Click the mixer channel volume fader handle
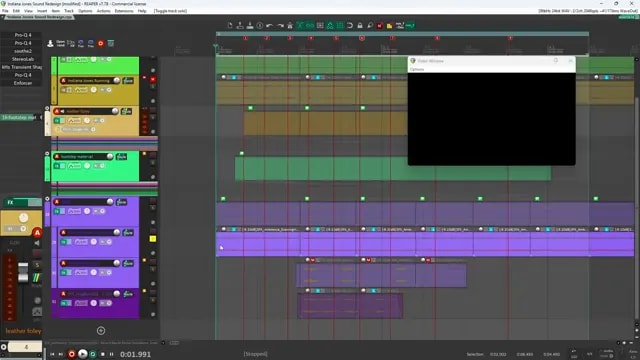 click(23, 272)
